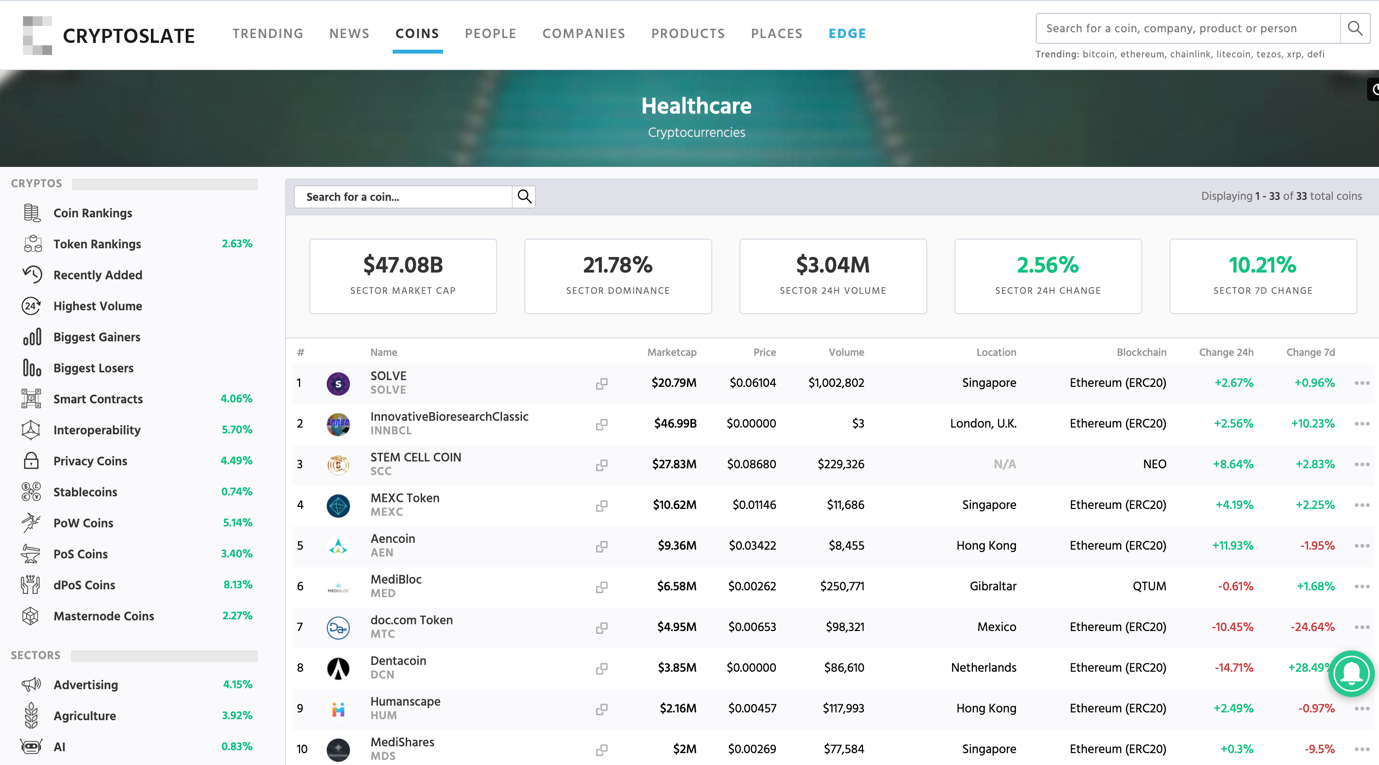Open the People nav tab
Image resolution: width=1379 pixels, height=765 pixels.
pyautogui.click(x=491, y=34)
